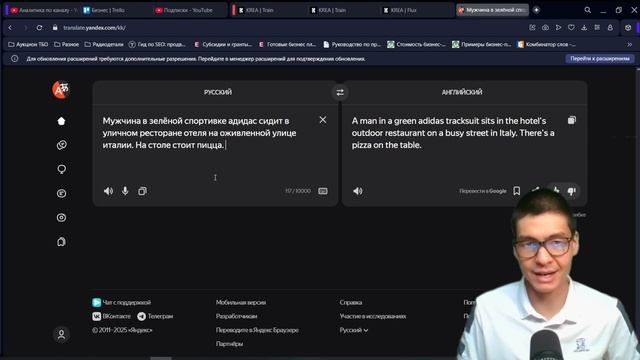Viewport: 640px width, 360px height.
Task: Click the swap languages arrows button
Action: [340, 93]
